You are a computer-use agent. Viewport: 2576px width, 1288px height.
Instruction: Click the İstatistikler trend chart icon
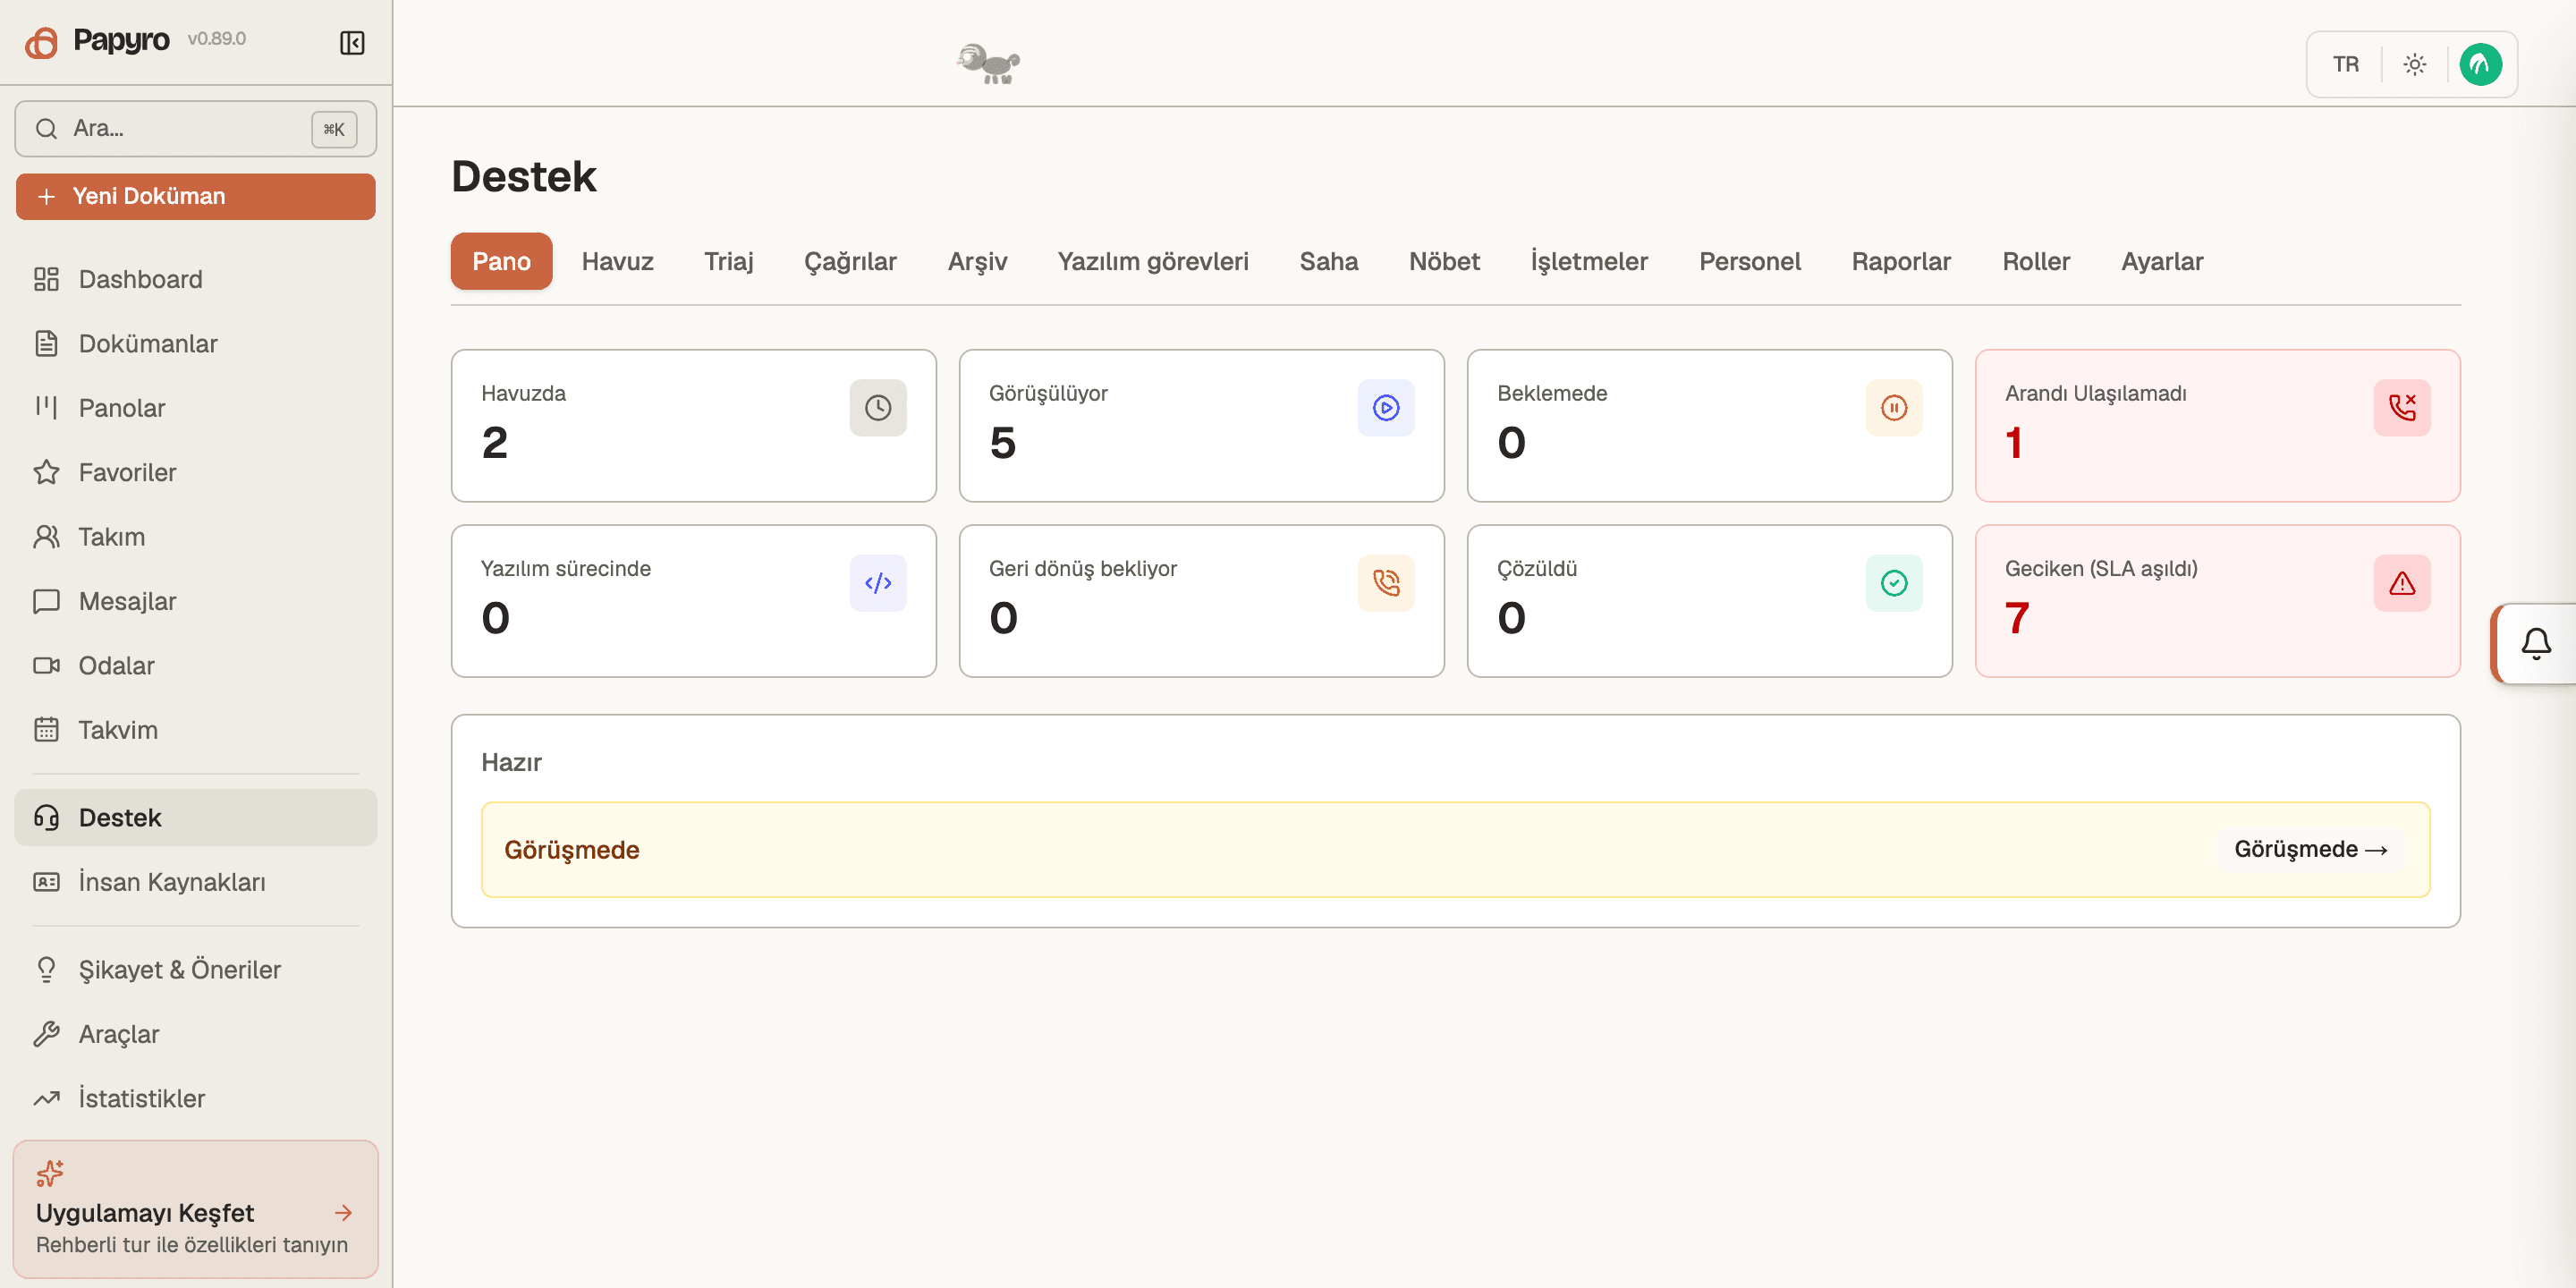coord(46,1098)
